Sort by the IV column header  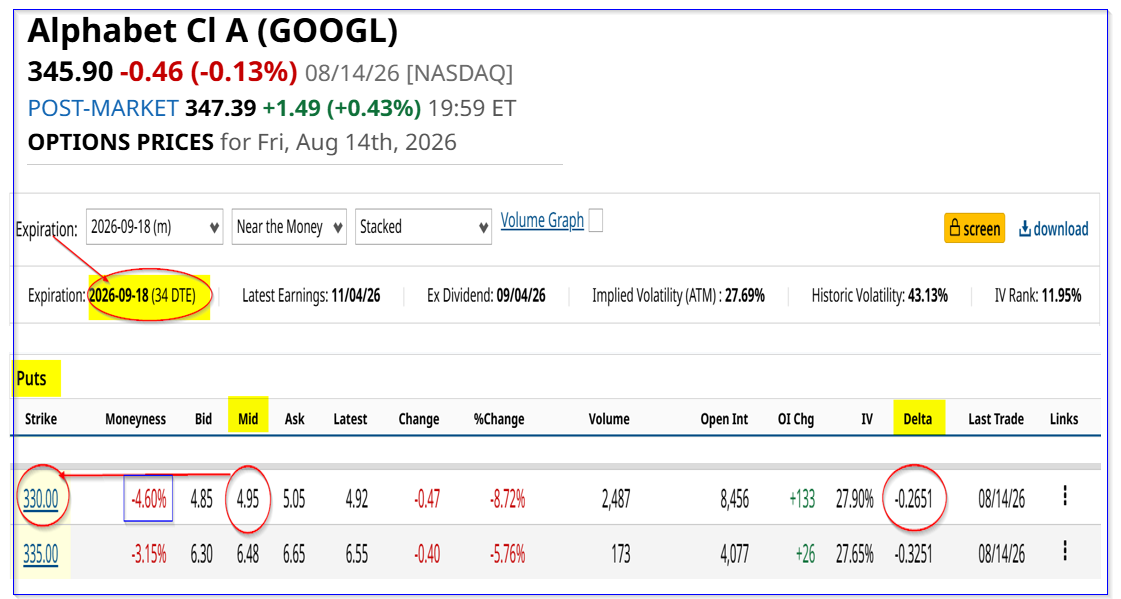click(x=866, y=419)
